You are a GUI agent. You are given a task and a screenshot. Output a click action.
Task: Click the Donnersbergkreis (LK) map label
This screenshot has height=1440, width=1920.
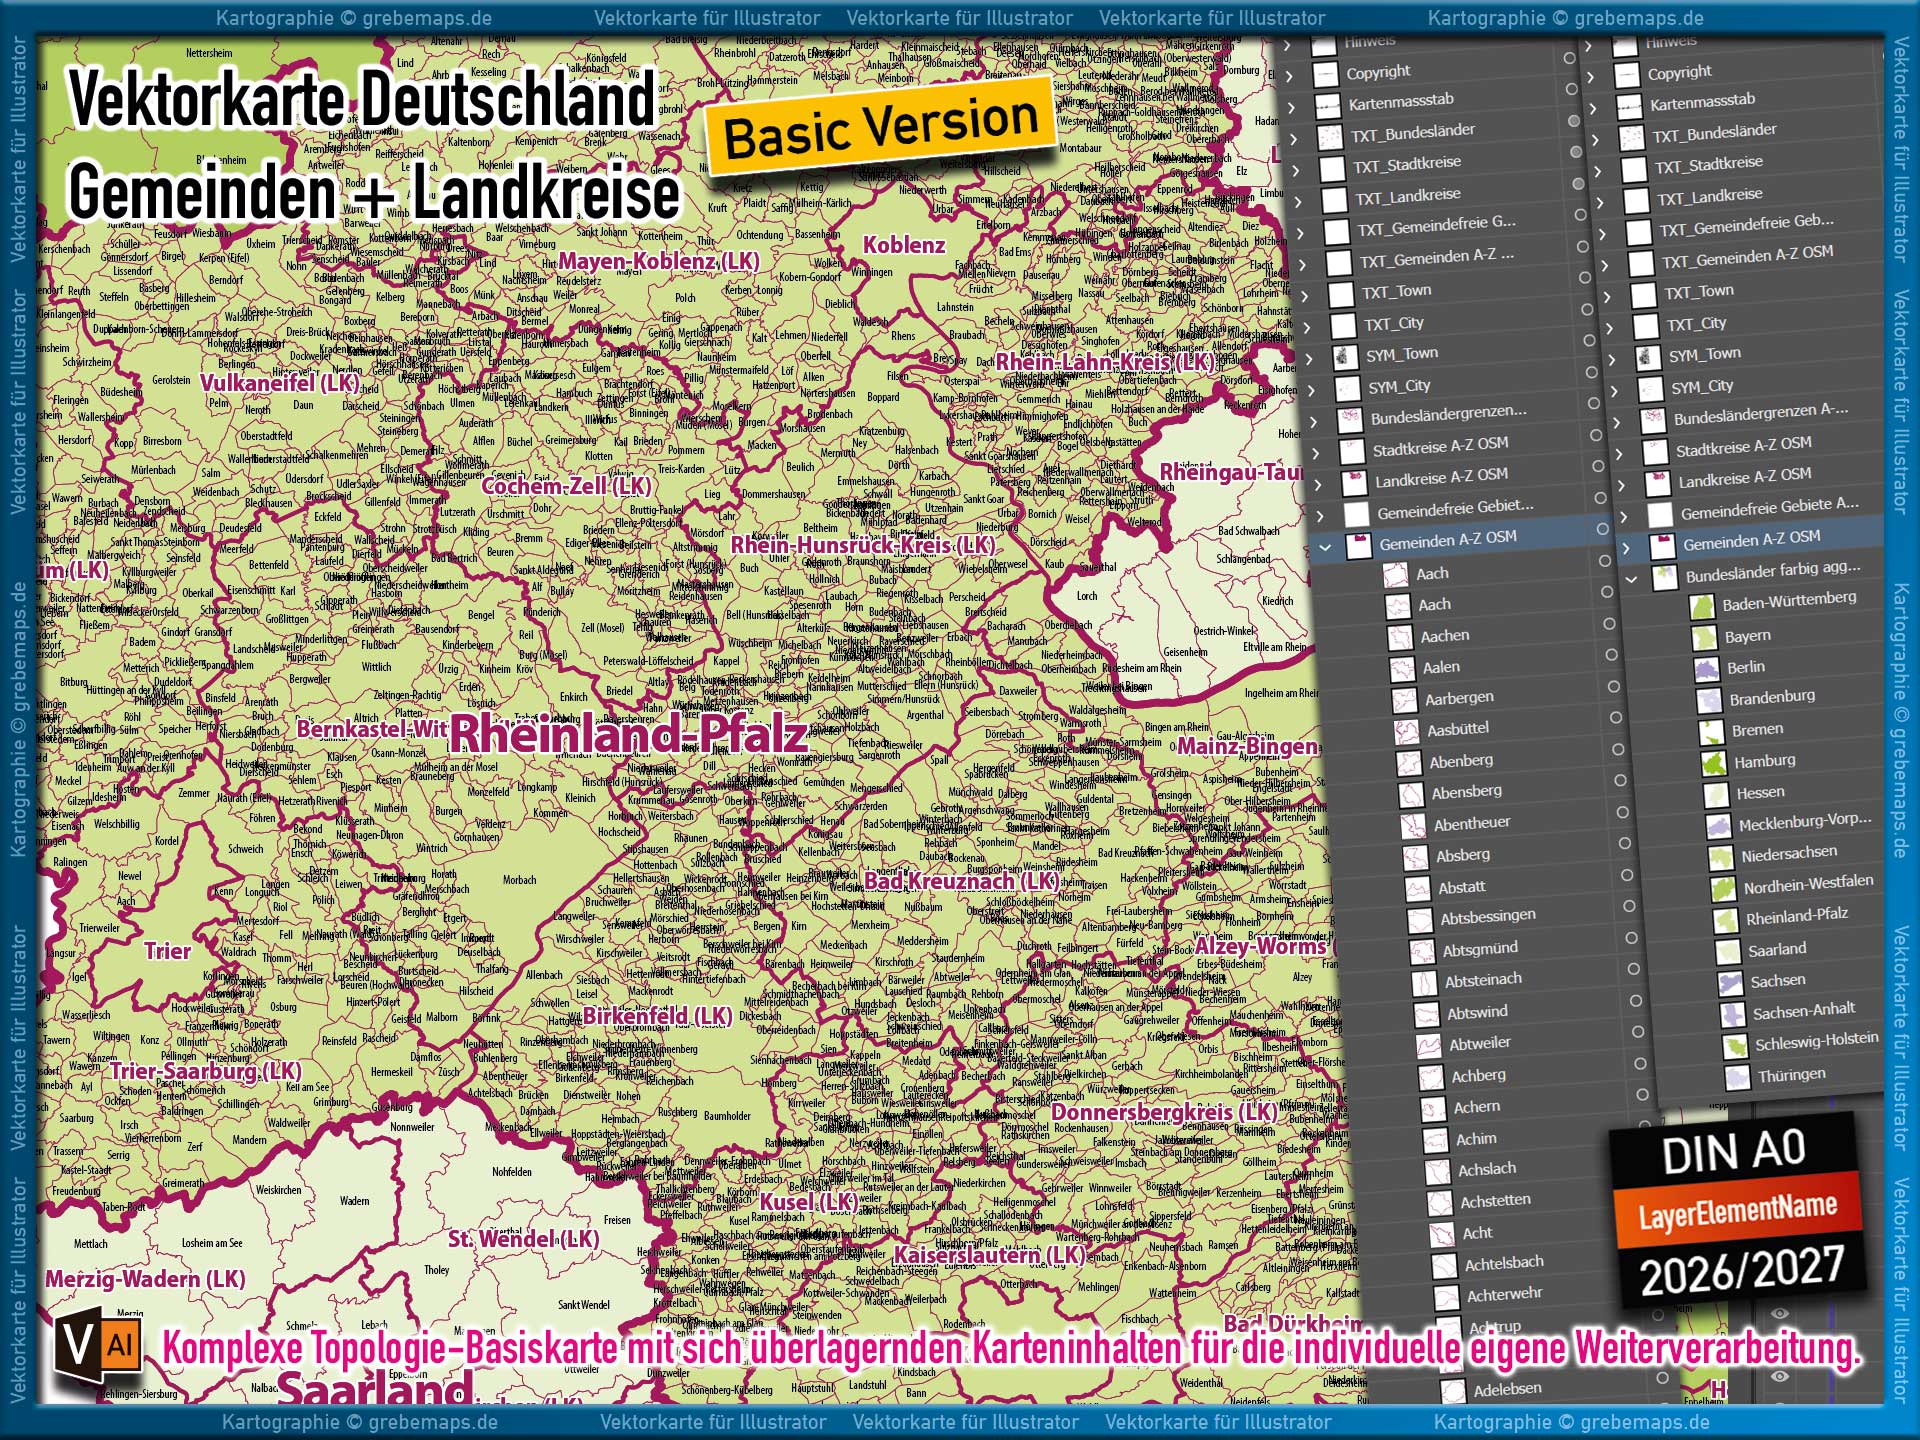[x=1164, y=1112]
